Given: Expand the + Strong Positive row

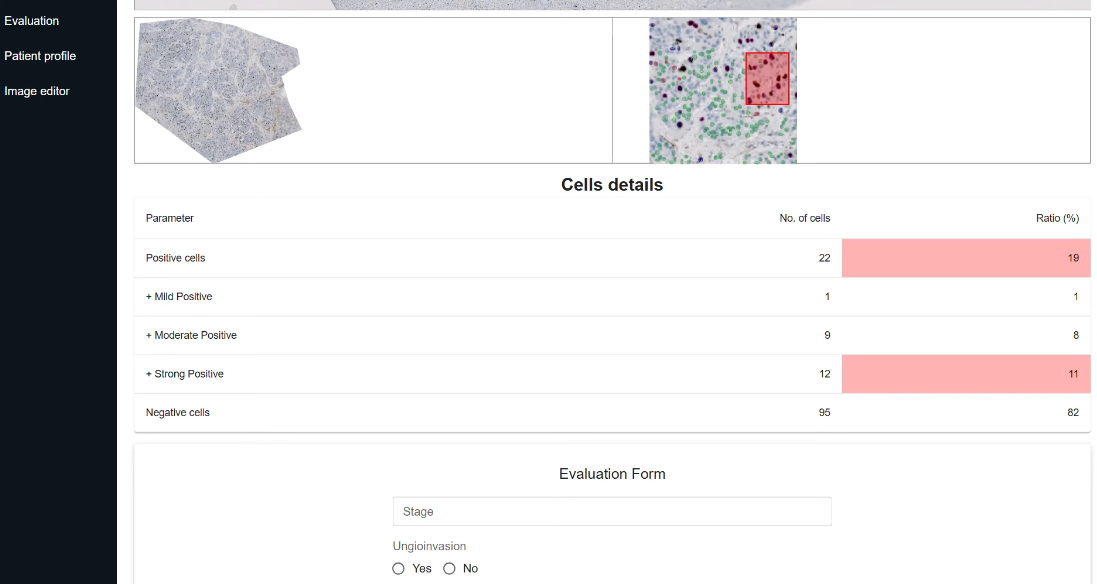Looking at the screenshot, I should 612,373.
